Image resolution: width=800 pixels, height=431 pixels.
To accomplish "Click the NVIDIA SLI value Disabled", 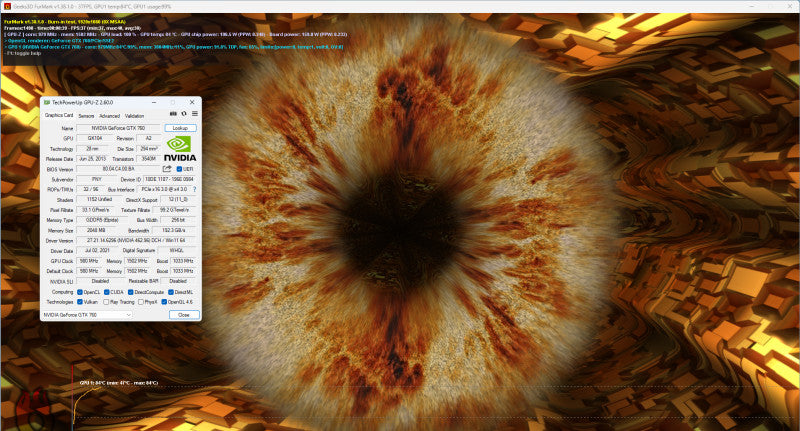I will tap(100, 281).
